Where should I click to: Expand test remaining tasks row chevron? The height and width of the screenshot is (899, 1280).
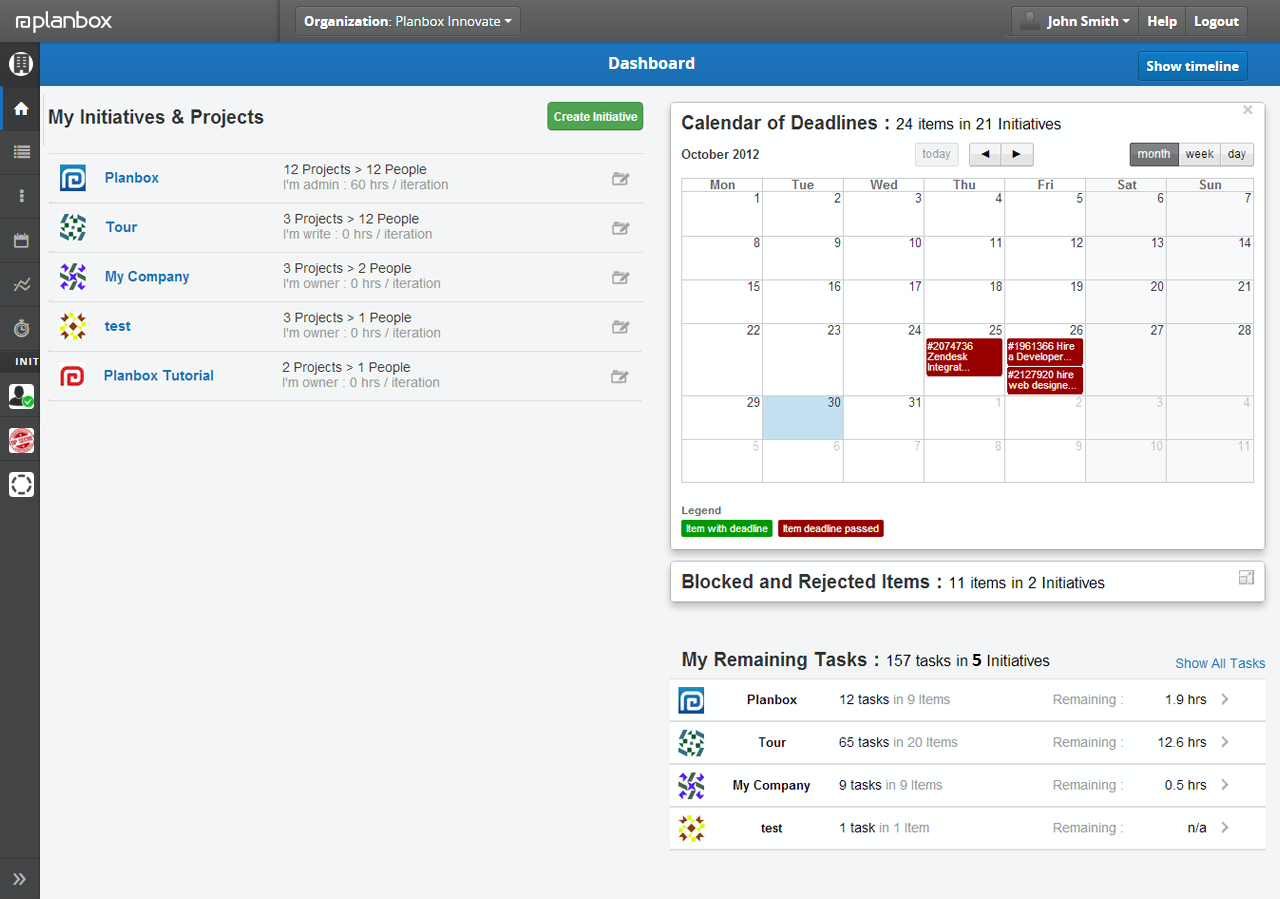pyautogui.click(x=1225, y=828)
